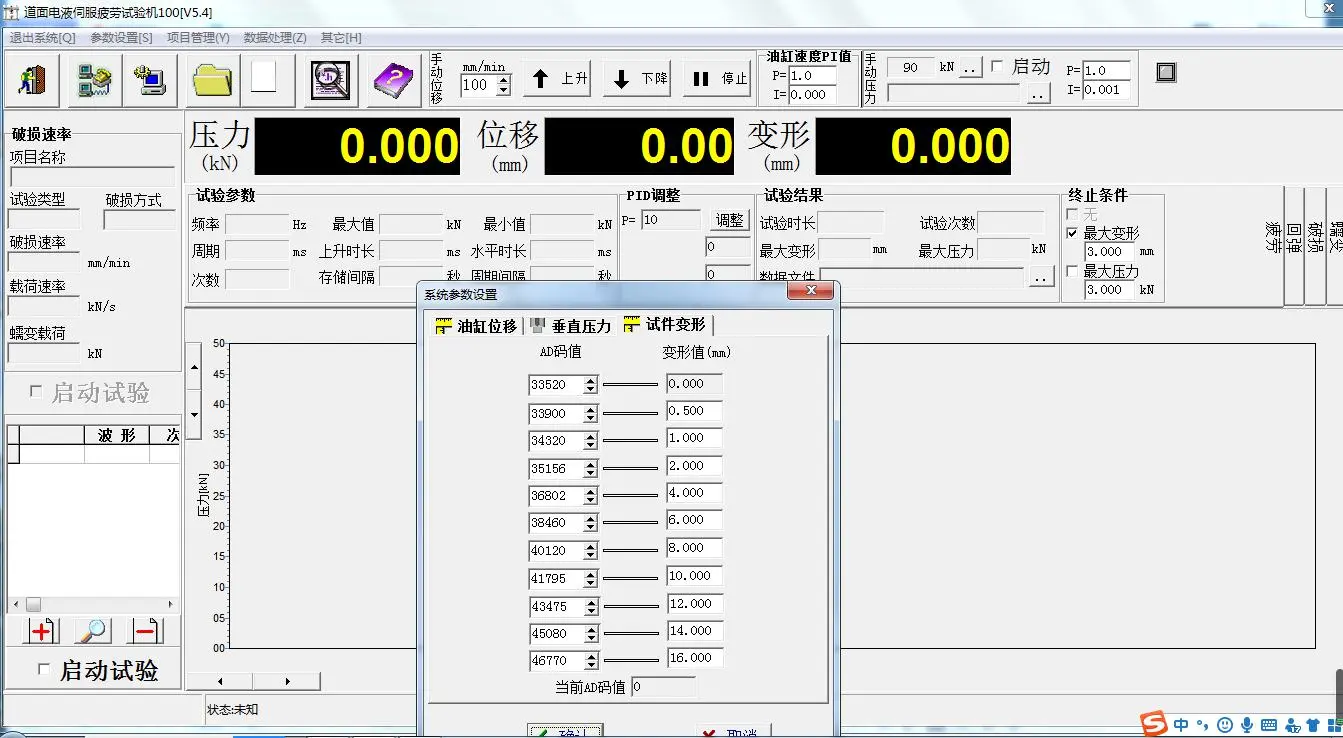Click spinner arrows beside AD code 33900
This screenshot has width=1343, height=738.
(591, 413)
